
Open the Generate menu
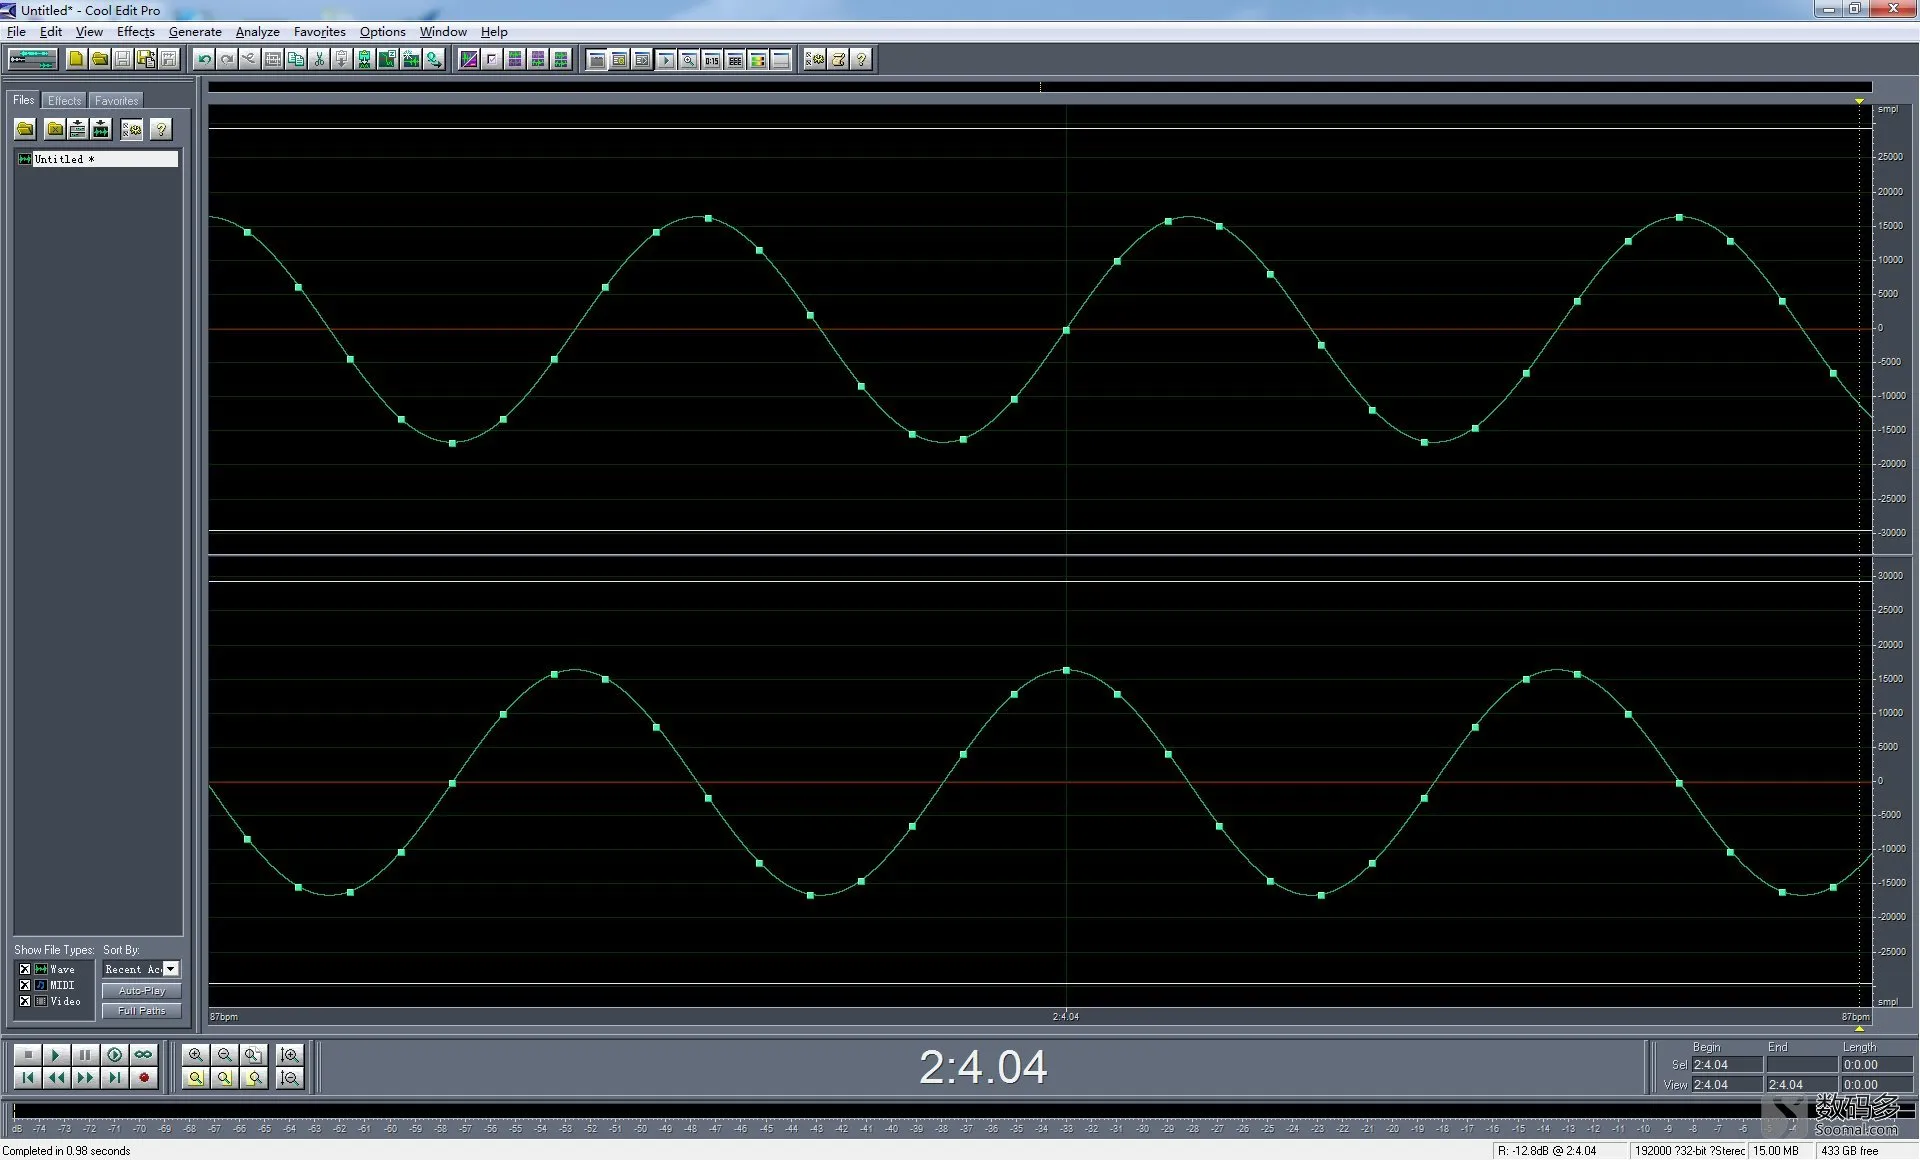coord(195,32)
